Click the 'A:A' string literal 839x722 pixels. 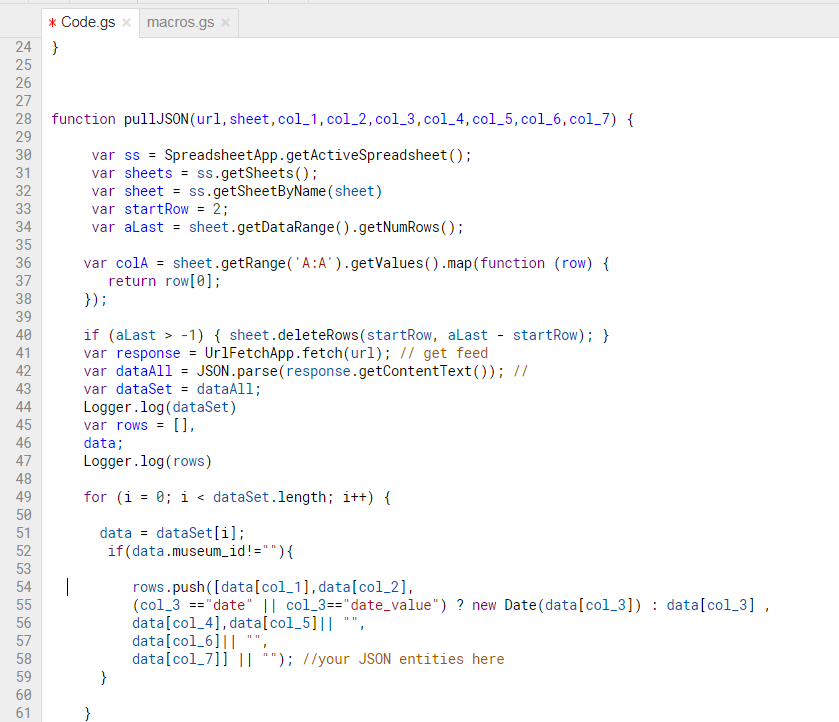click(x=314, y=263)
